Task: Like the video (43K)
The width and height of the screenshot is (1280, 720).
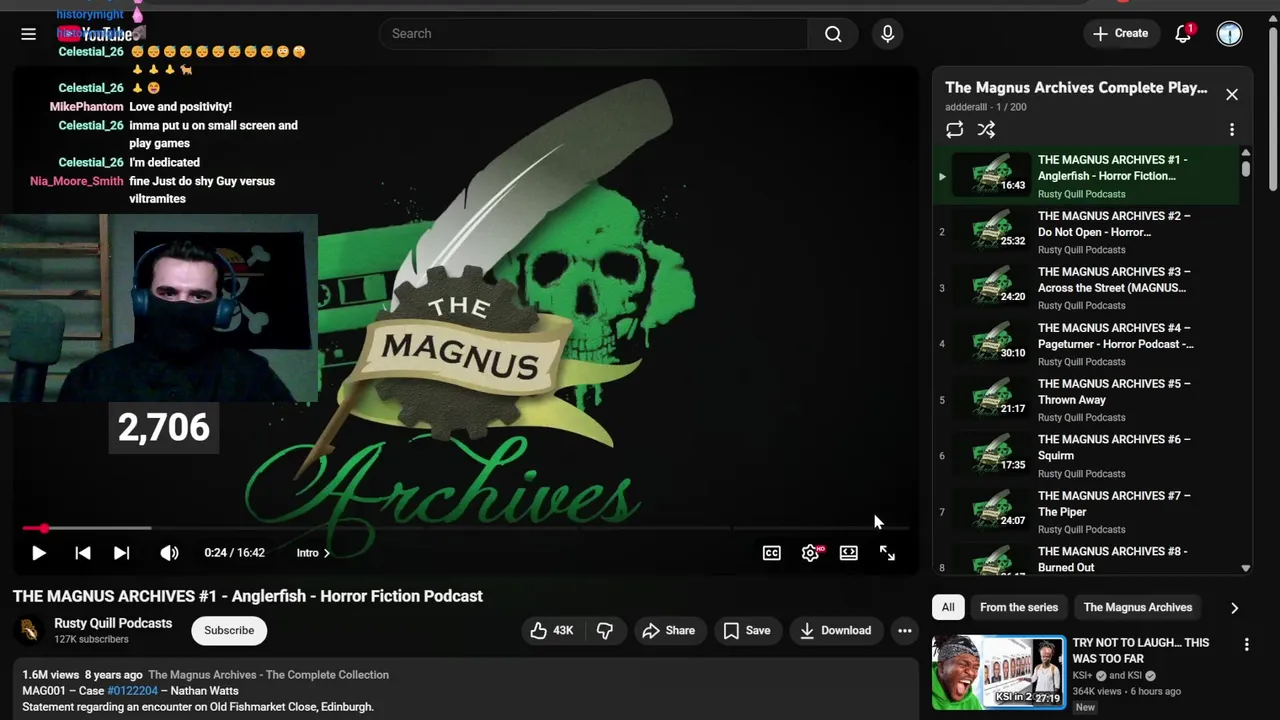Action: 551,631
